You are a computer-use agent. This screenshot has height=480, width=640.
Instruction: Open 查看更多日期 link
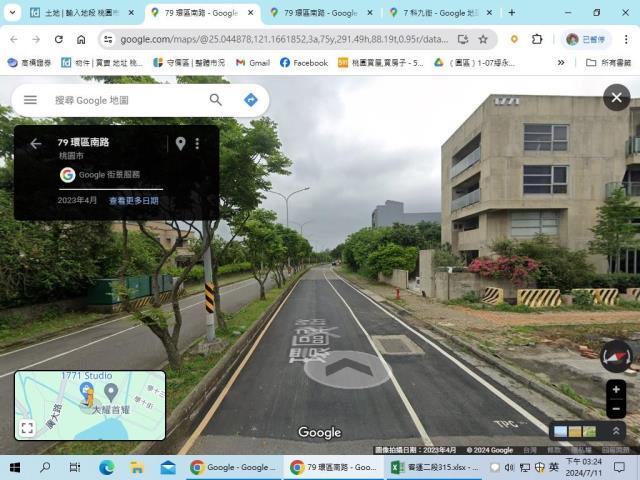click(133, 200)
